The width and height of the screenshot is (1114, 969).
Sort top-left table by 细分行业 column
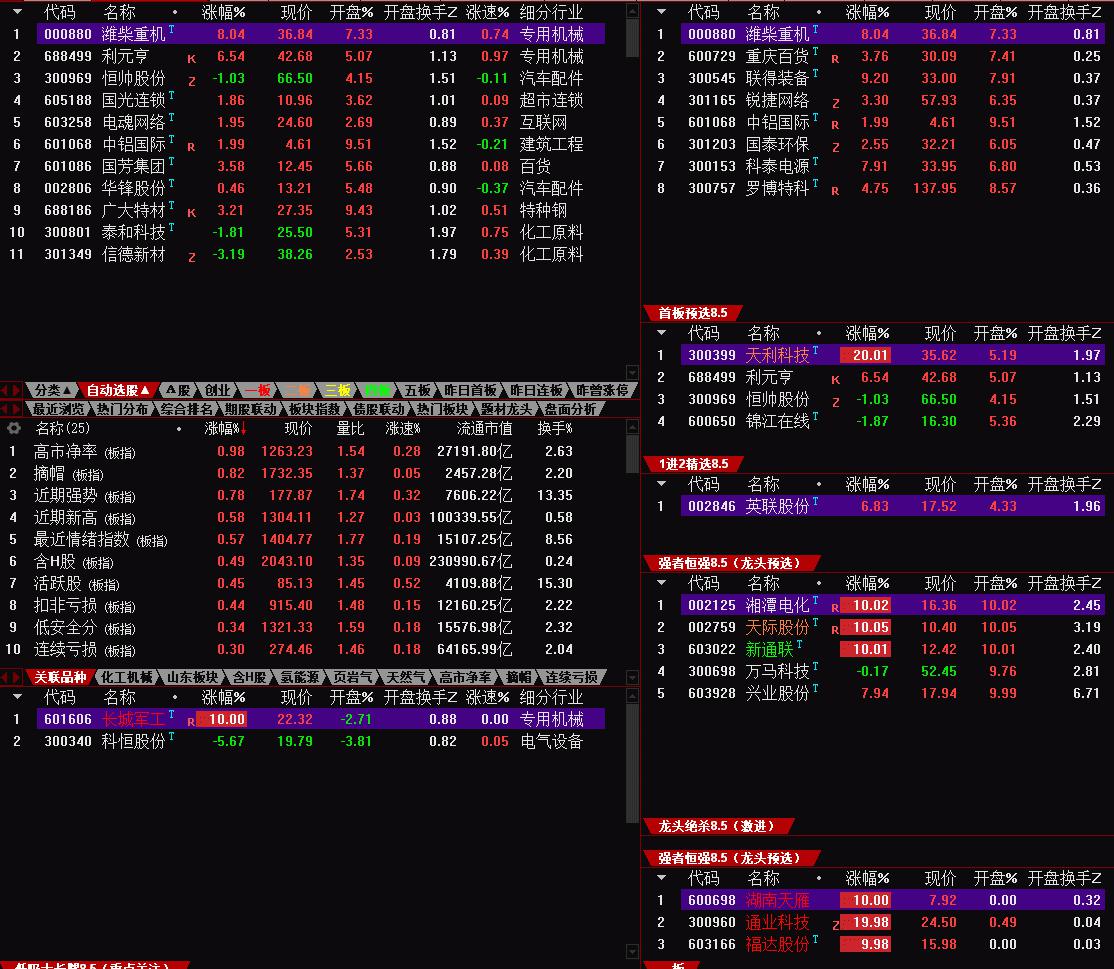coord(551,12)
